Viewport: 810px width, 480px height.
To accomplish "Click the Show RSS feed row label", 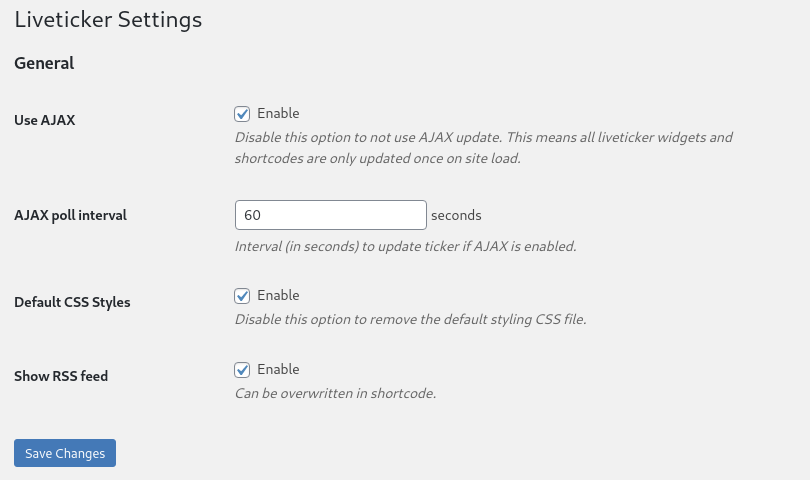I will click(x=61, y=376).
